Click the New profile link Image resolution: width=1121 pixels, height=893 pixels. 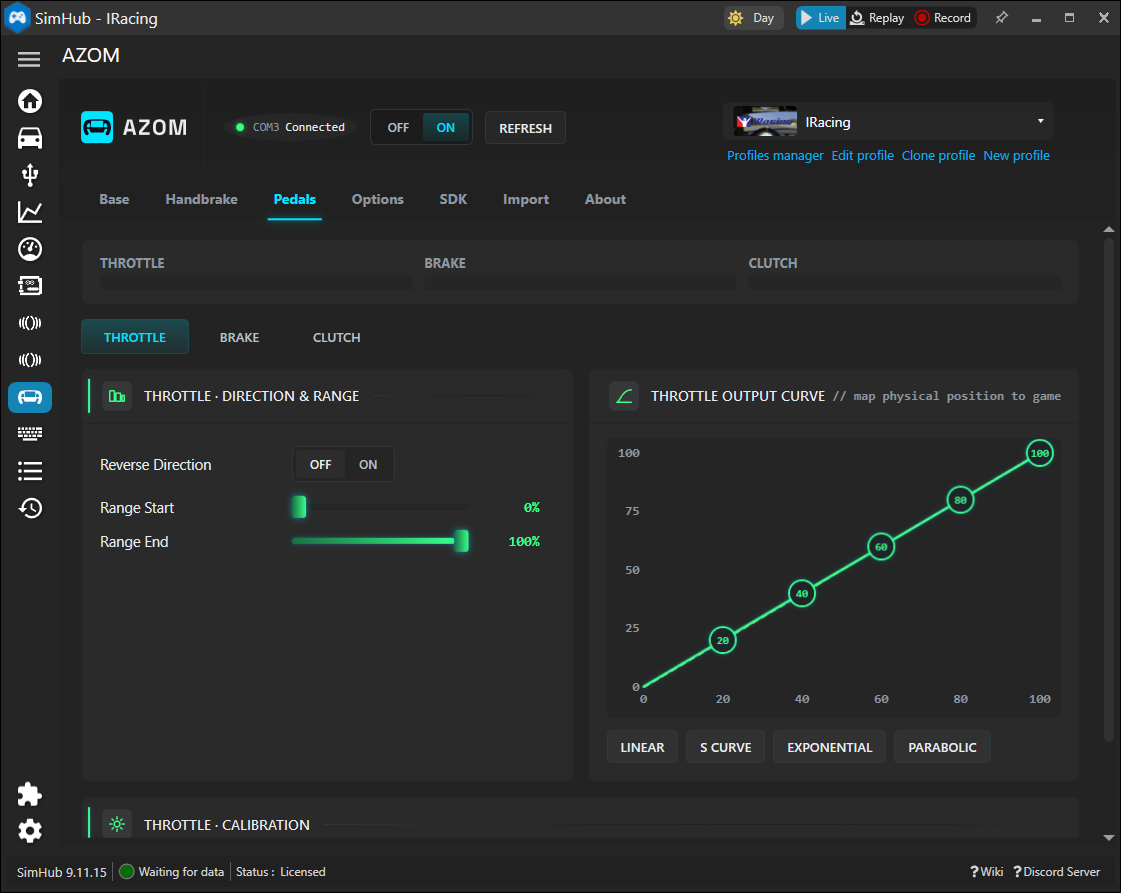pos(1017,155)
